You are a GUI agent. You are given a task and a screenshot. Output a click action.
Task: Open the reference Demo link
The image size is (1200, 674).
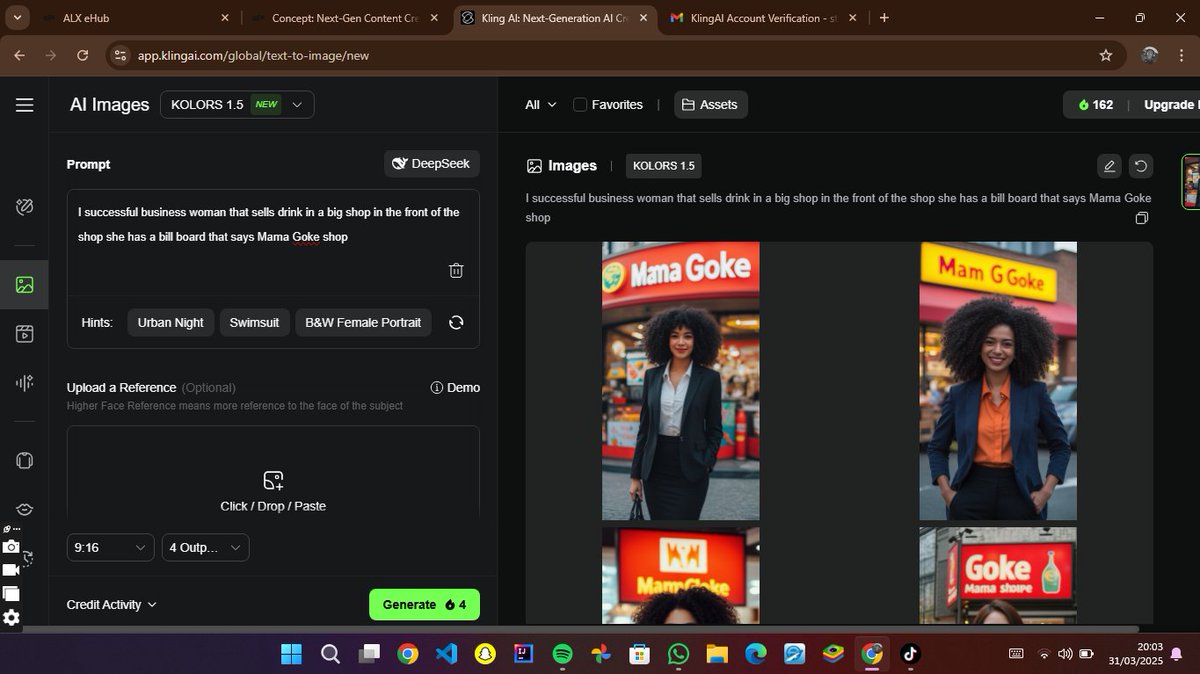coord(455,387)
